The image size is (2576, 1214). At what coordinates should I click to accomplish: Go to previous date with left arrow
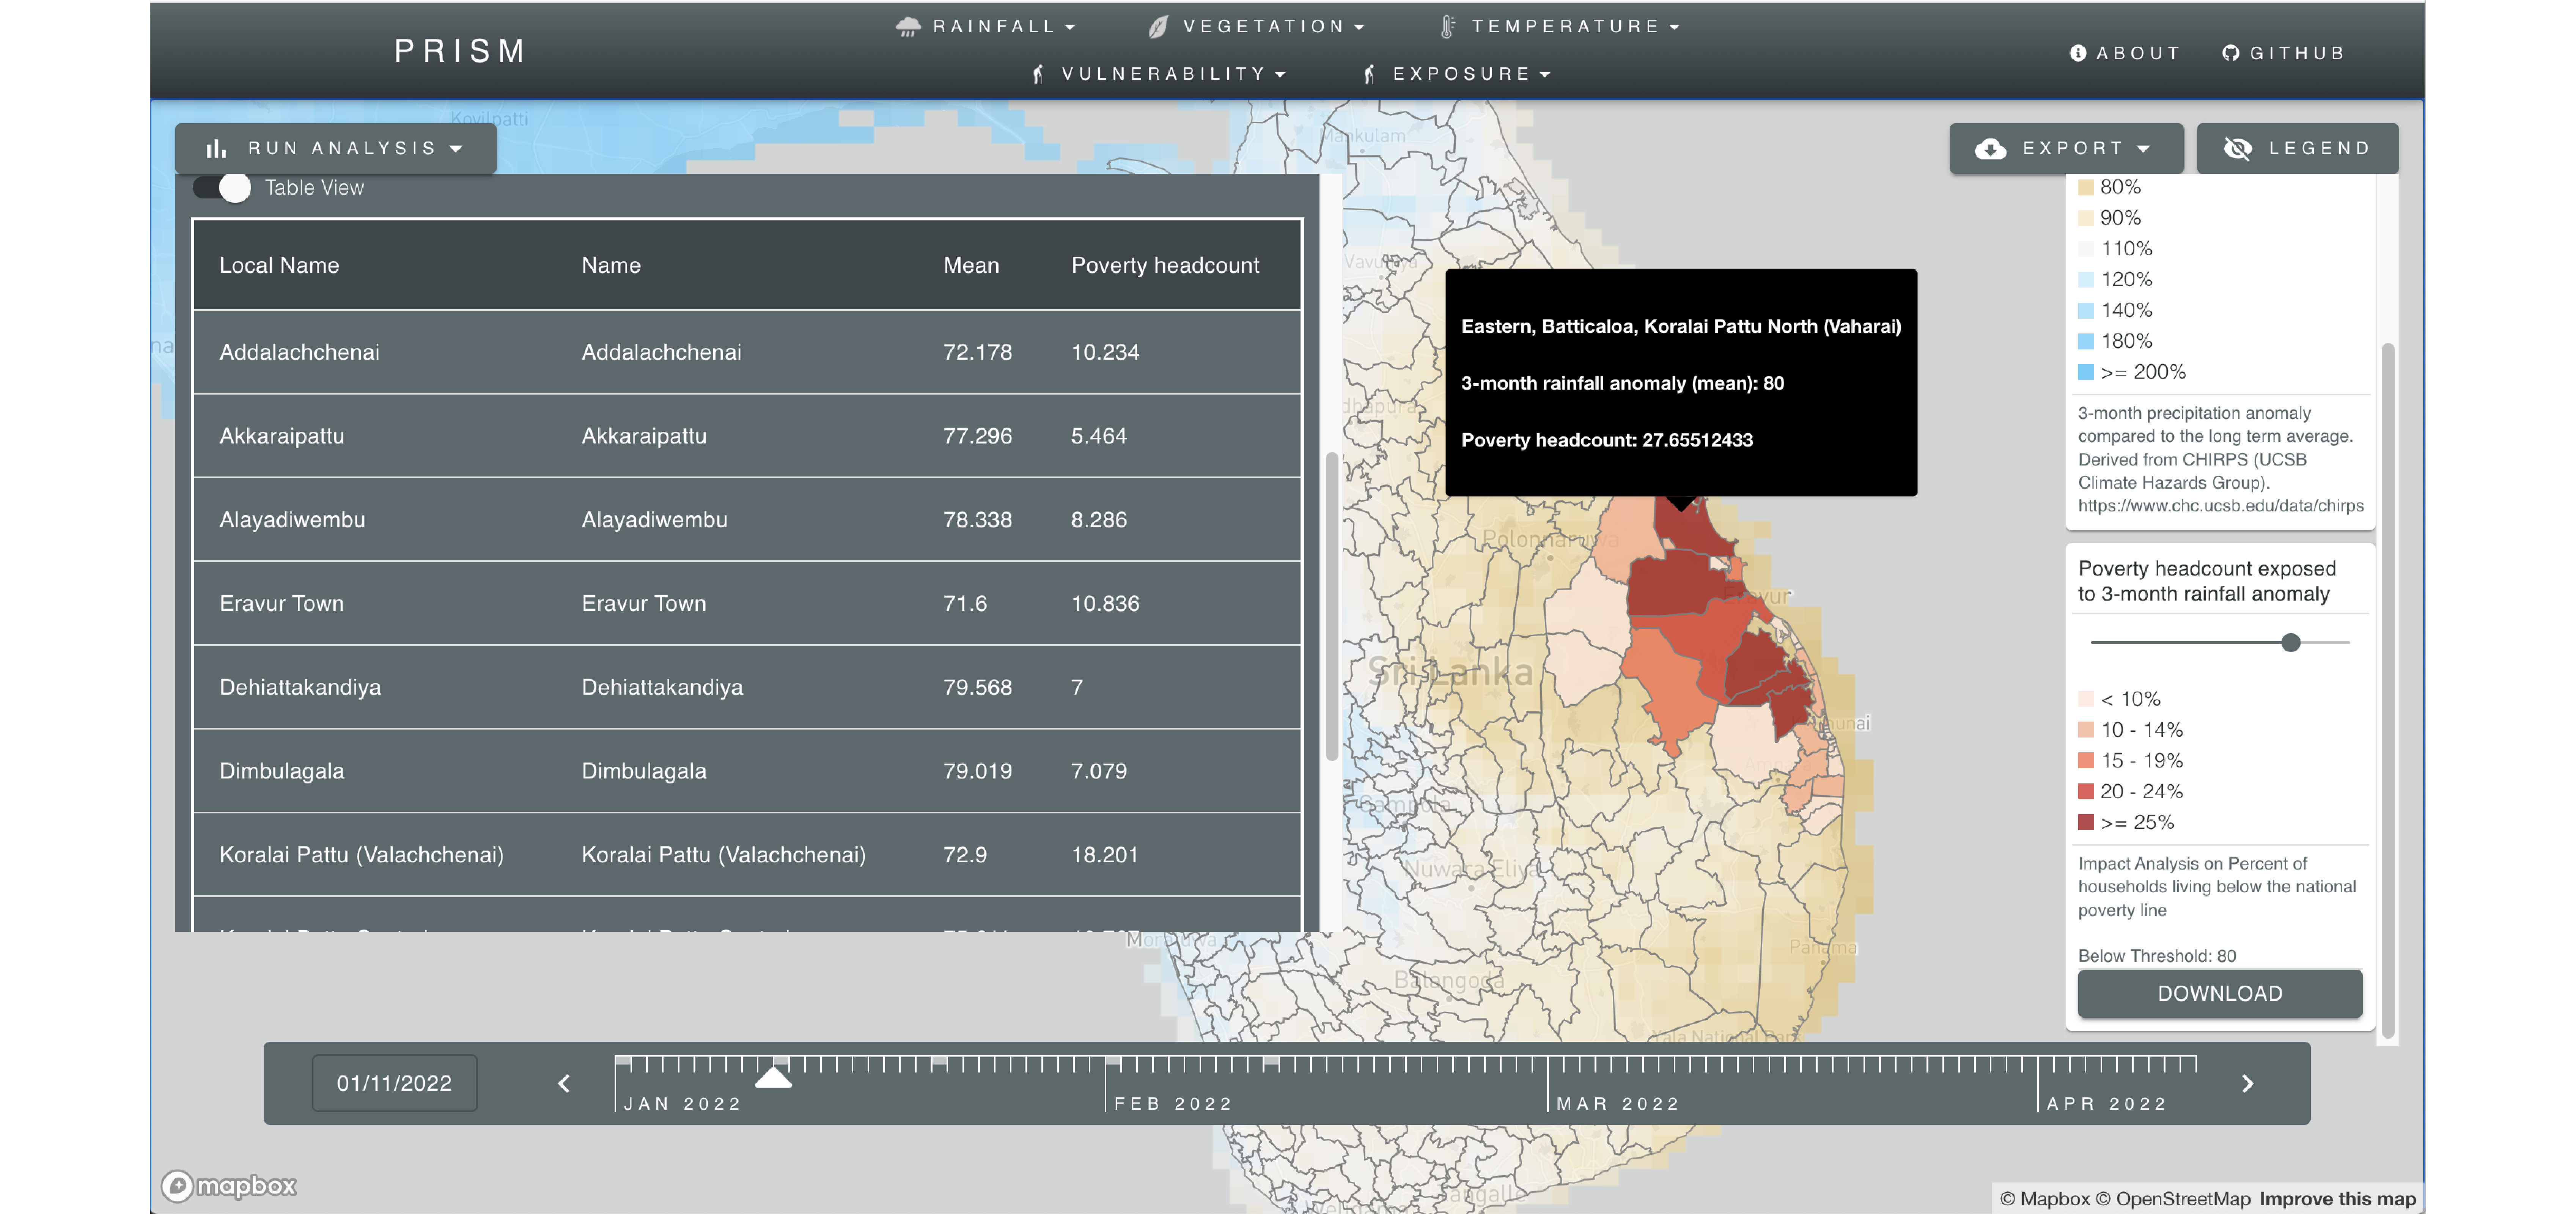click(564, 1084)
